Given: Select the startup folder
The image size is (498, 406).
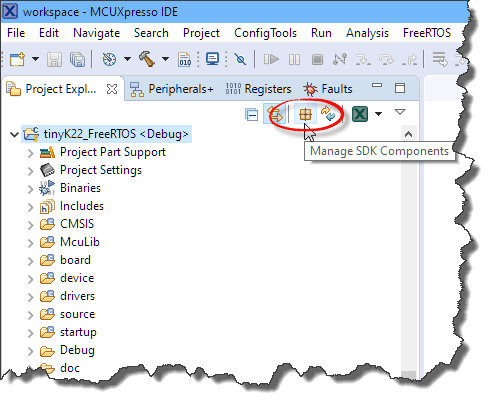Looking at the screenshot, I should pyautogui.click(x=68, y=332).
